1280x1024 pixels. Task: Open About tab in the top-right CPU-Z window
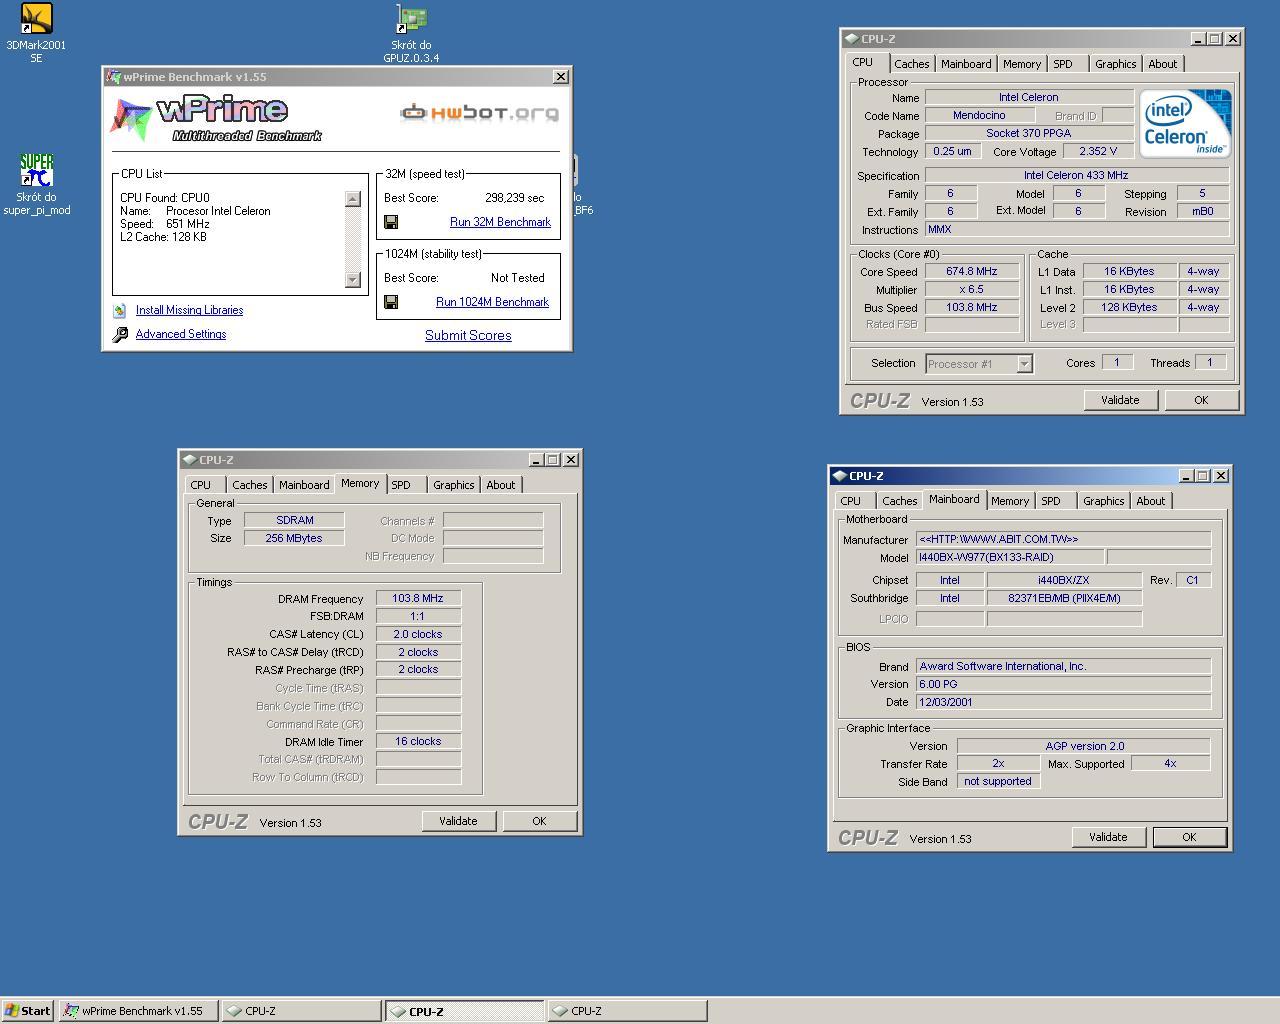(x=1162, y=64)
